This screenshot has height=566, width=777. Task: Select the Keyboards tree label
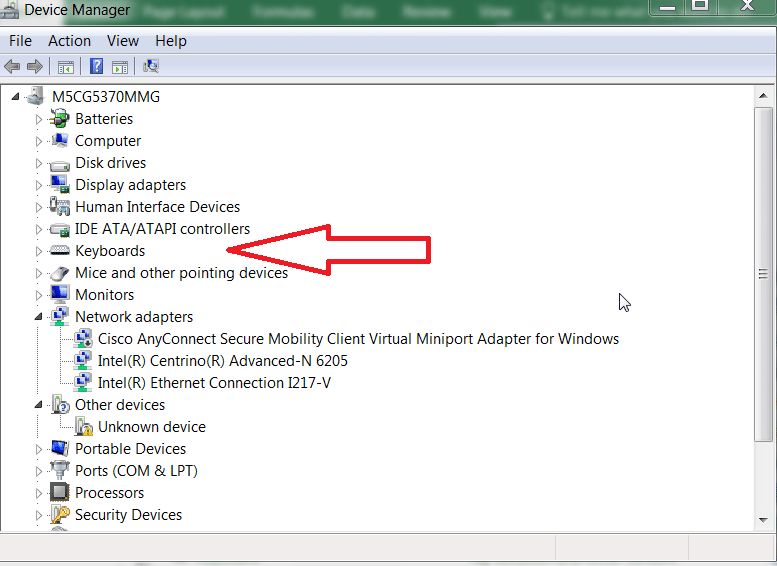[110, 251]
